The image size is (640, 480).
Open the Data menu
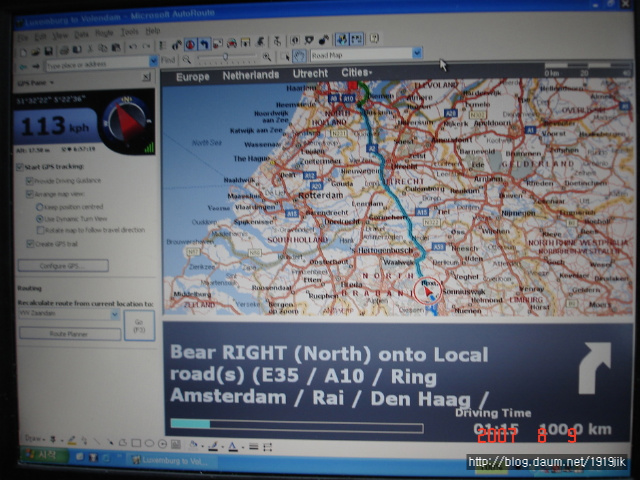[81, 35]
